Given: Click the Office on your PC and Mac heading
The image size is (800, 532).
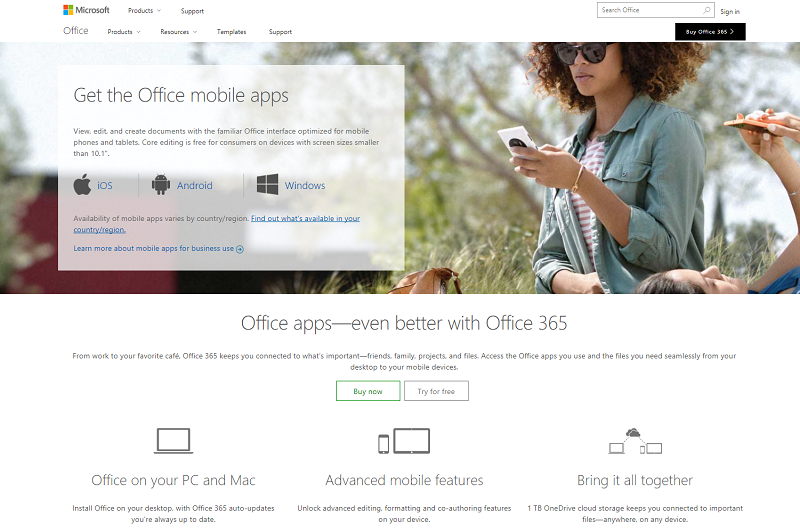Looking at the screenshot, I should (x=173, y=480).
